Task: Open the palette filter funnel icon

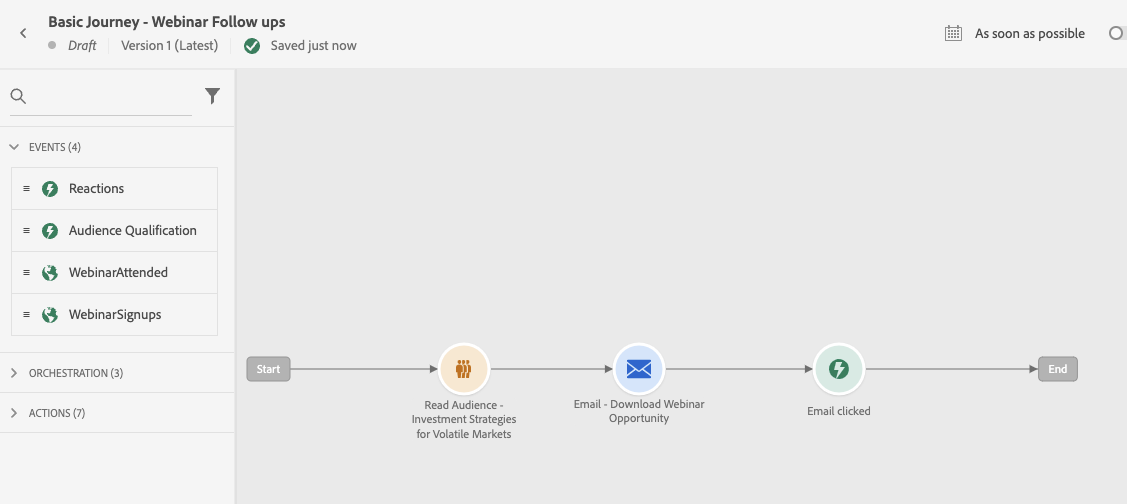Action: pyautogui.click(x=212, y=96)
